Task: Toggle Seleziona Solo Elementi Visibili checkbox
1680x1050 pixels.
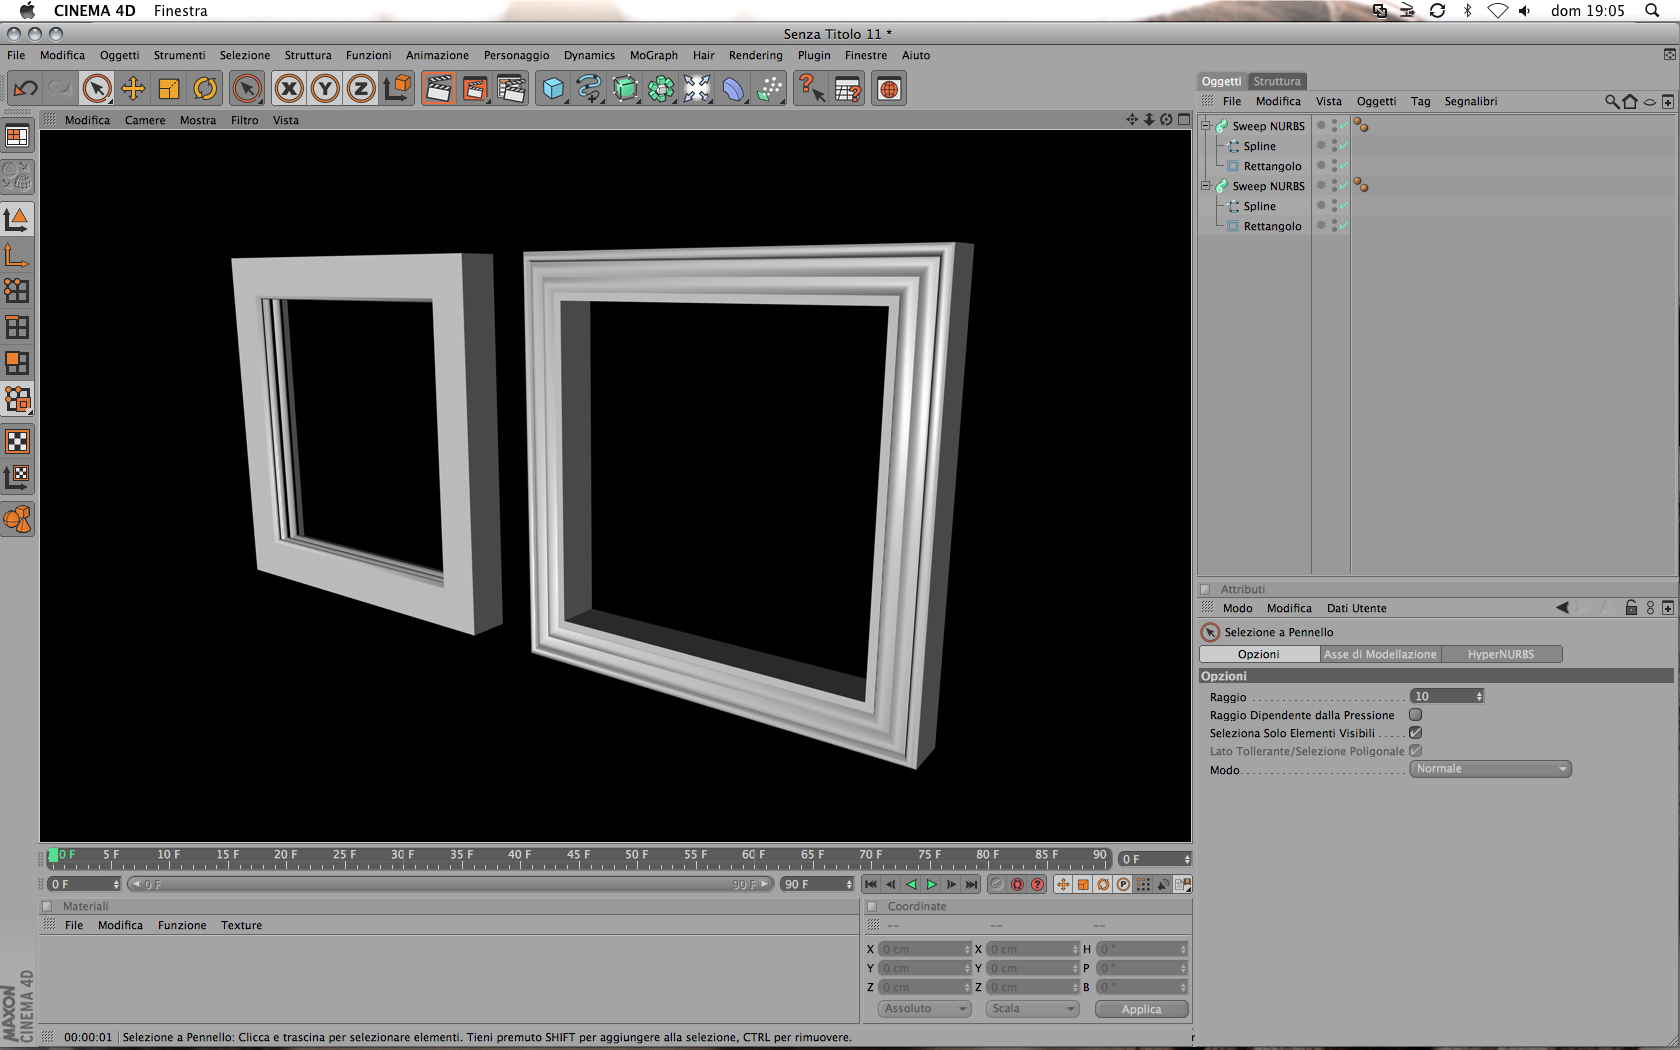Action: (x=1415, y=733)
